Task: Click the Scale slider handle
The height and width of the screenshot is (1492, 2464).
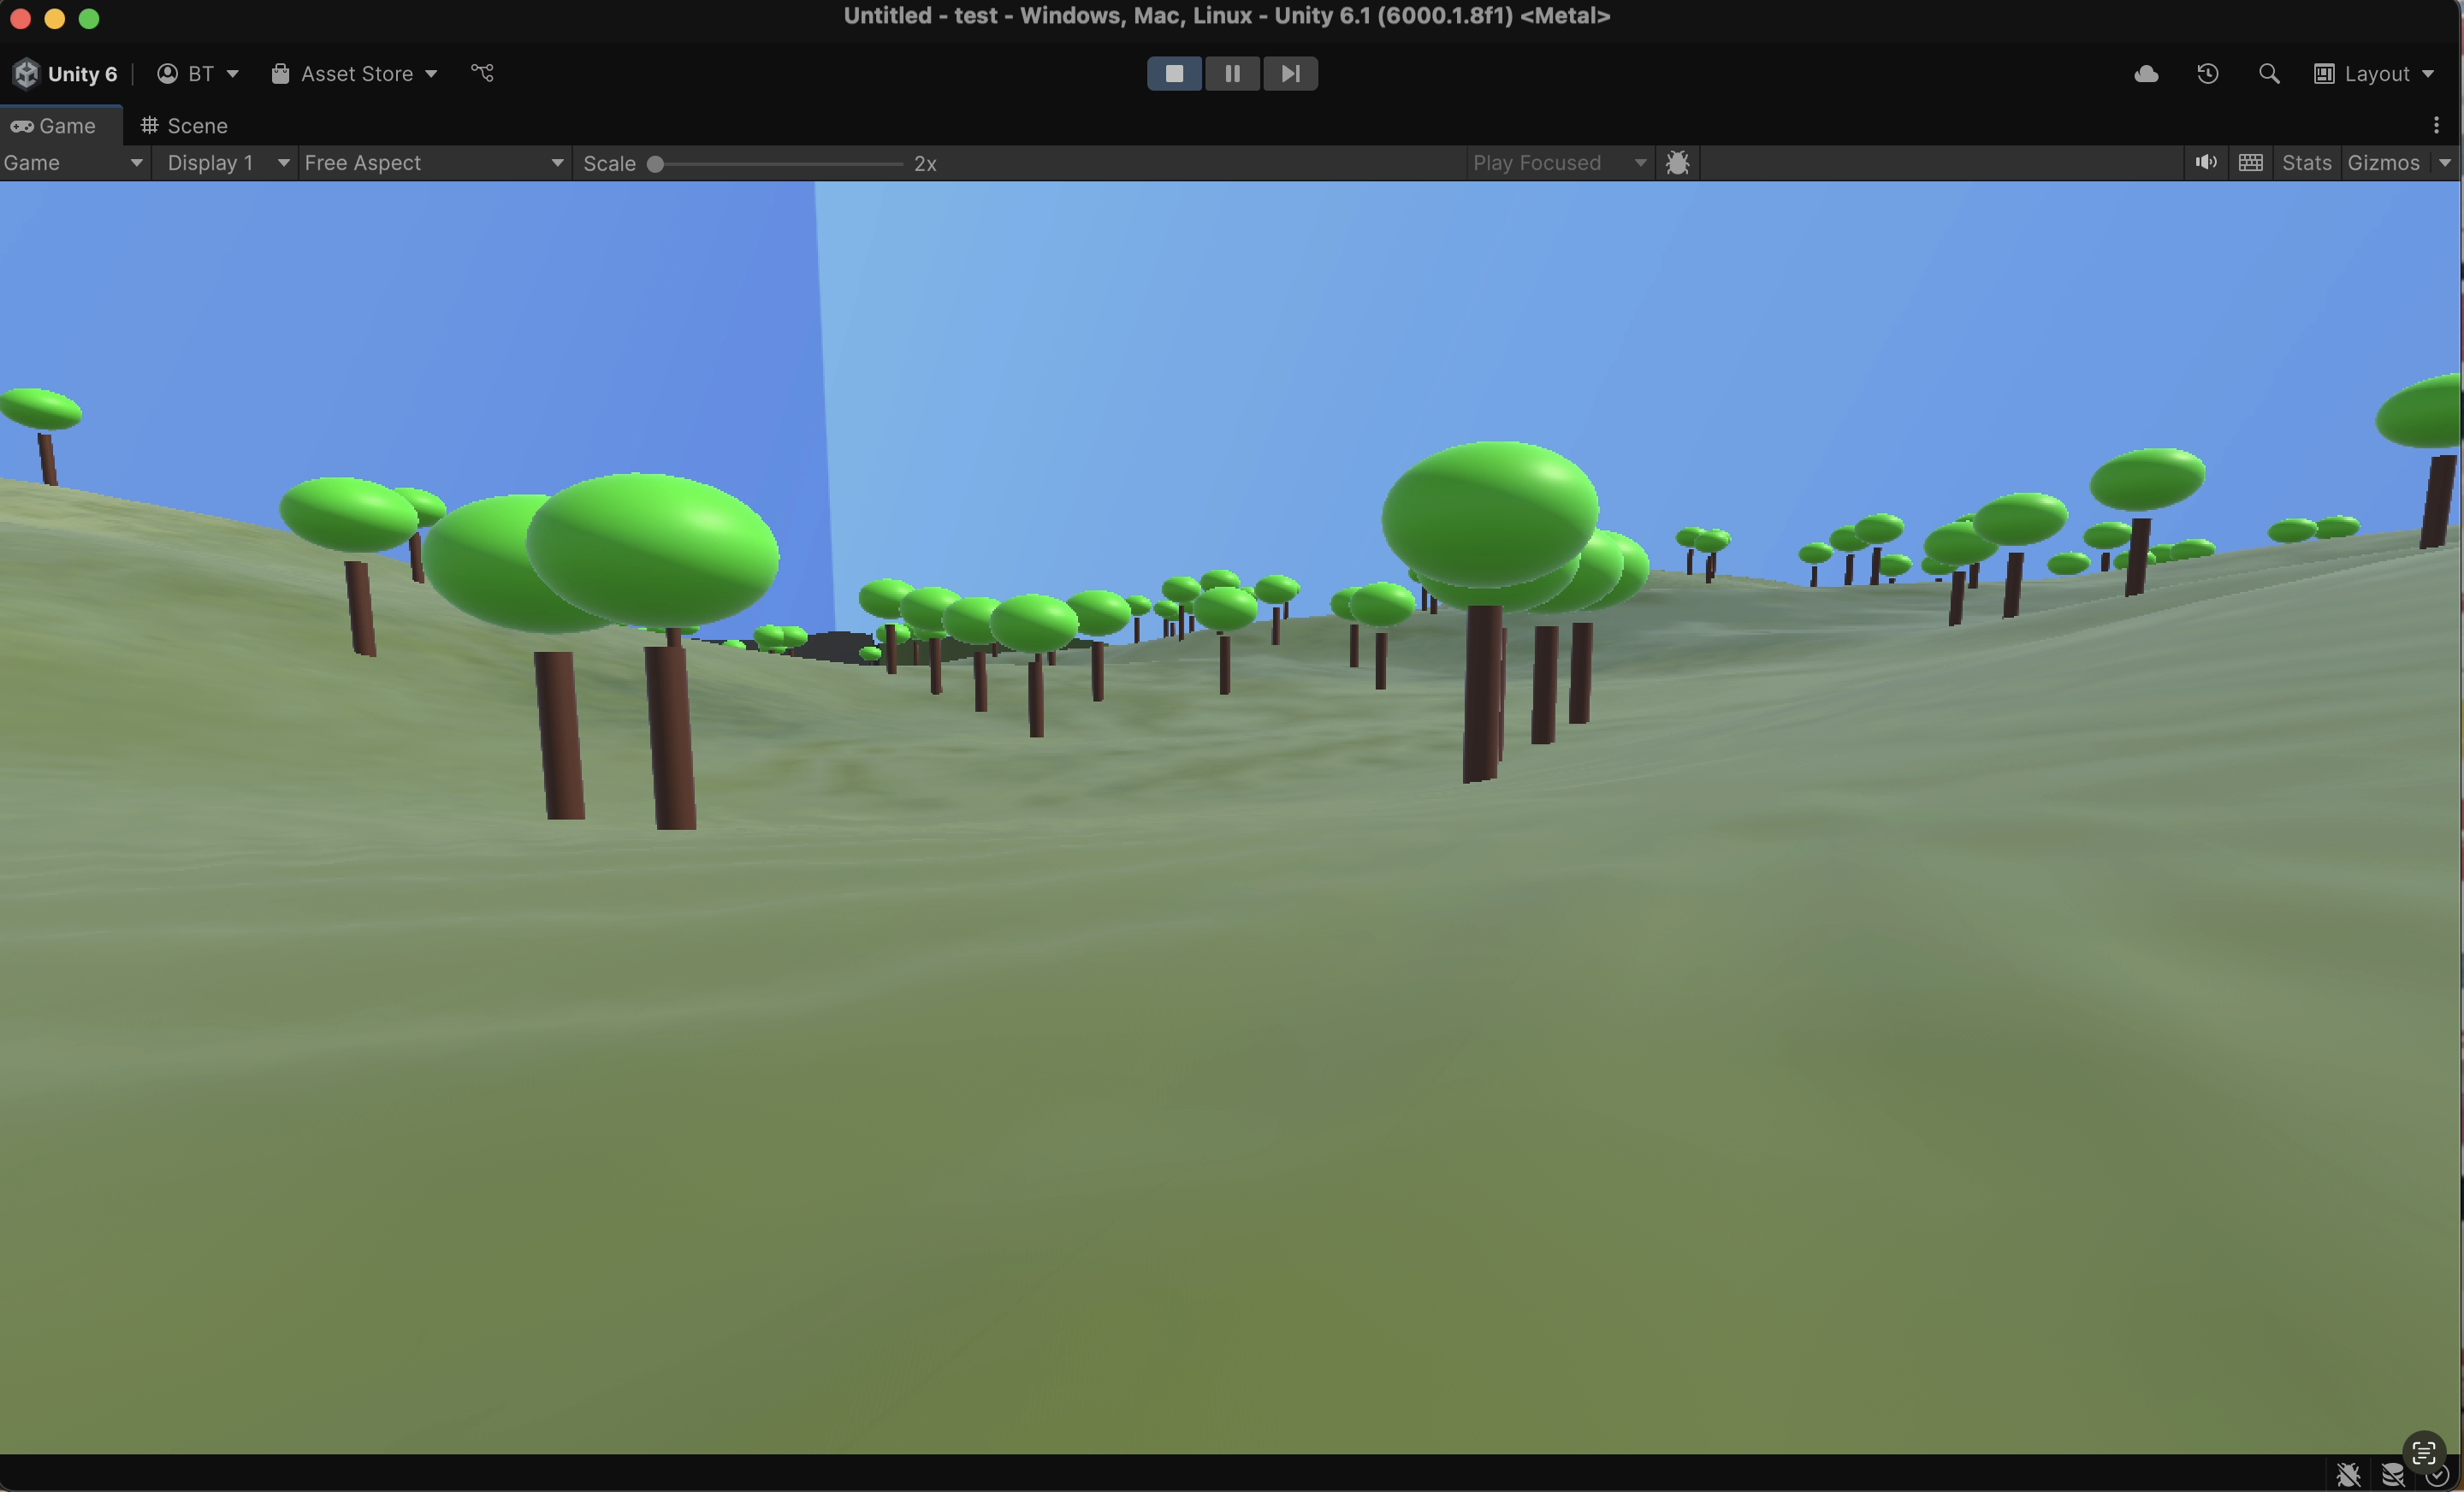Action: (x=655, y=164)
